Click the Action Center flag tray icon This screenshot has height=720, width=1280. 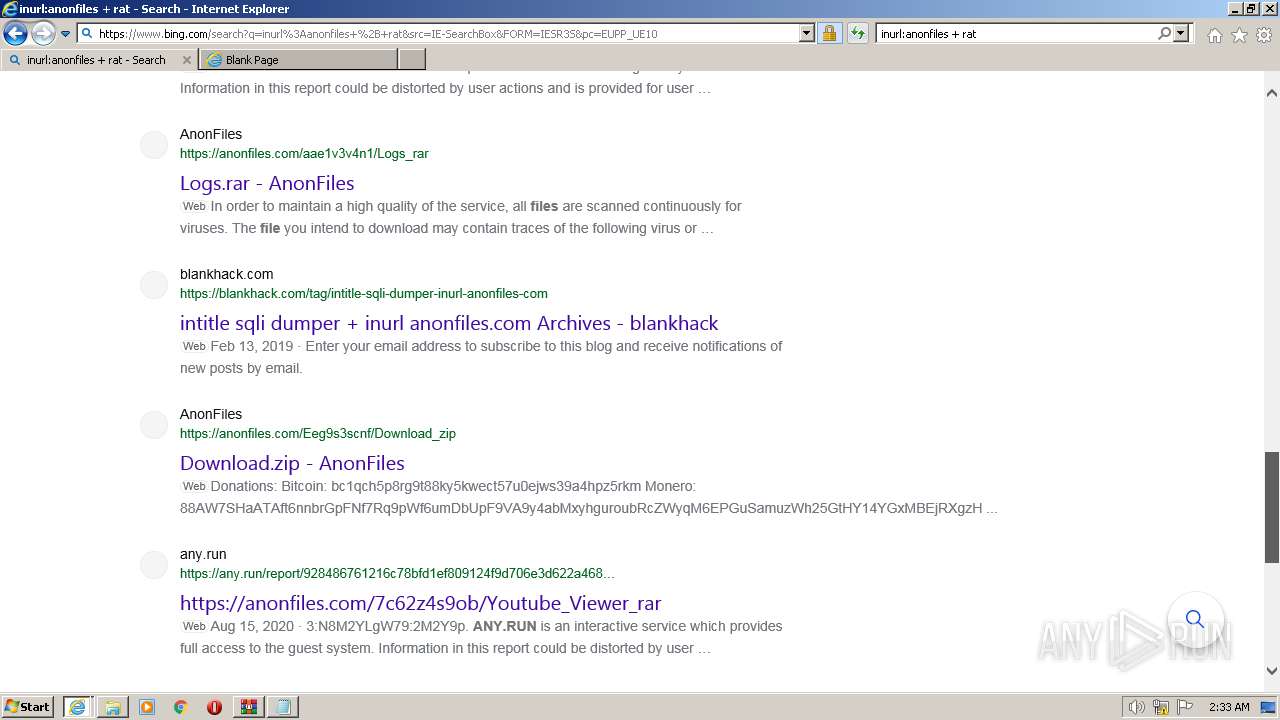pos(1184,707)
